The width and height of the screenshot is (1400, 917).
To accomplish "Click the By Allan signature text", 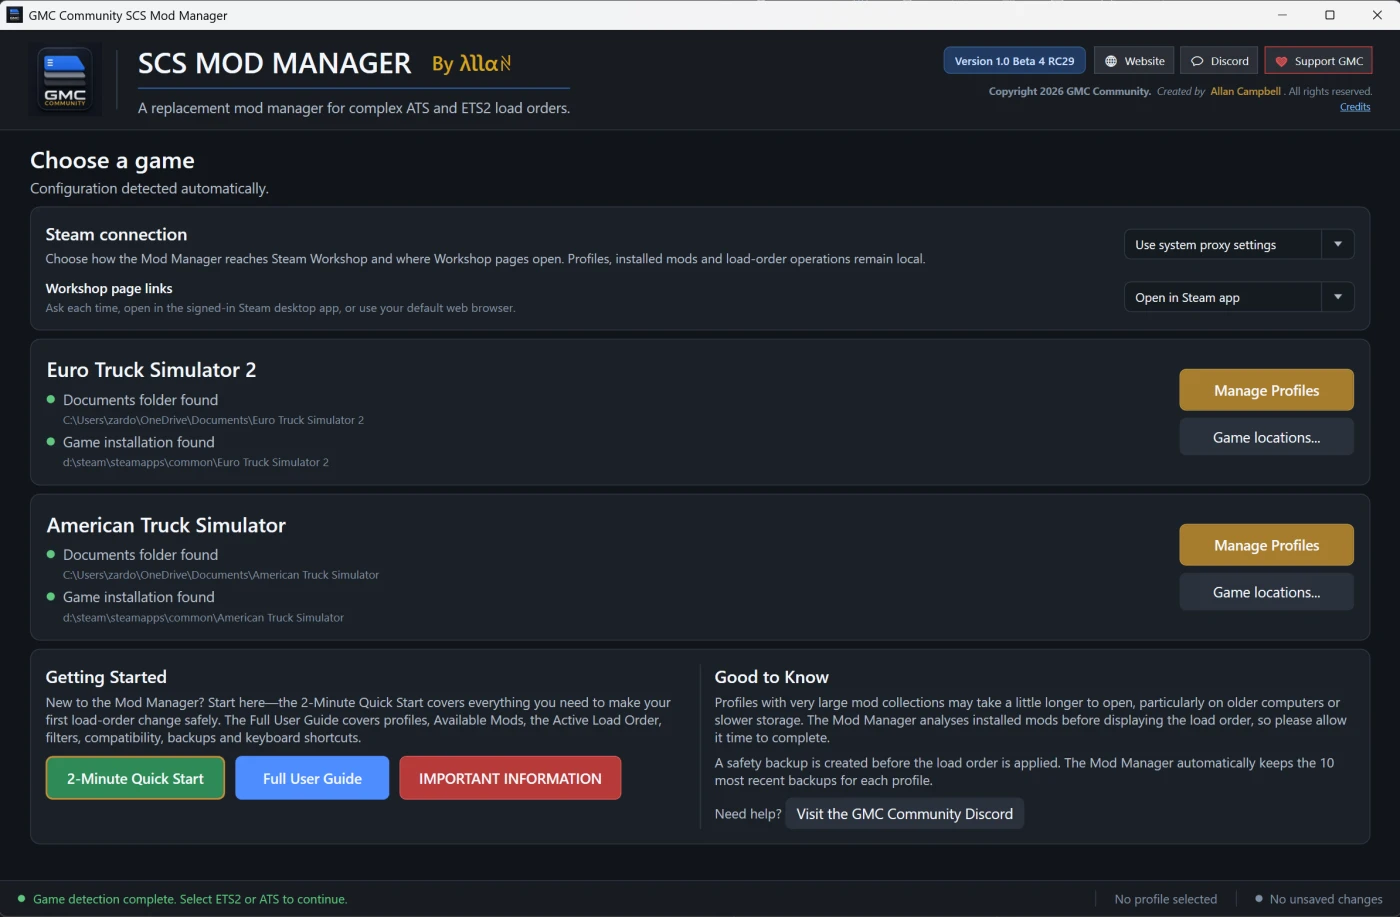I will pos(471,64).
